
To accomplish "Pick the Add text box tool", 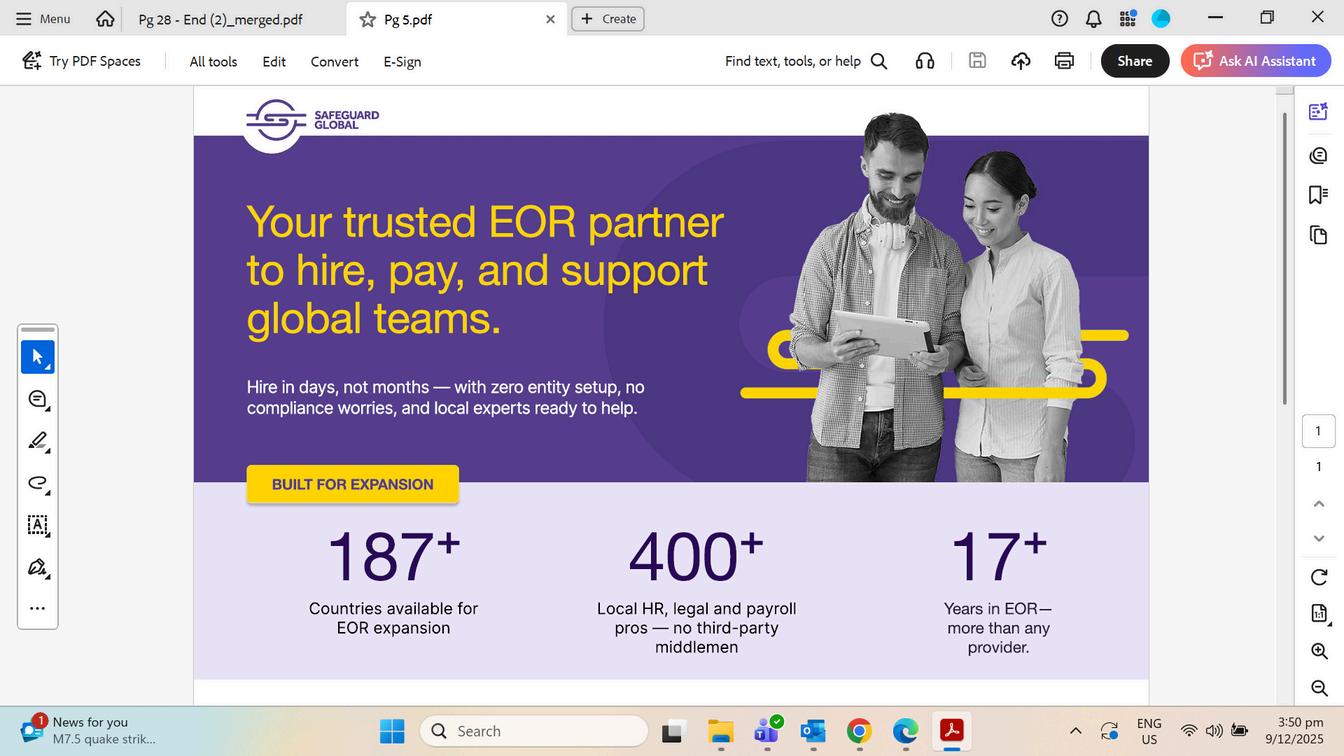I will coord(38,525).
